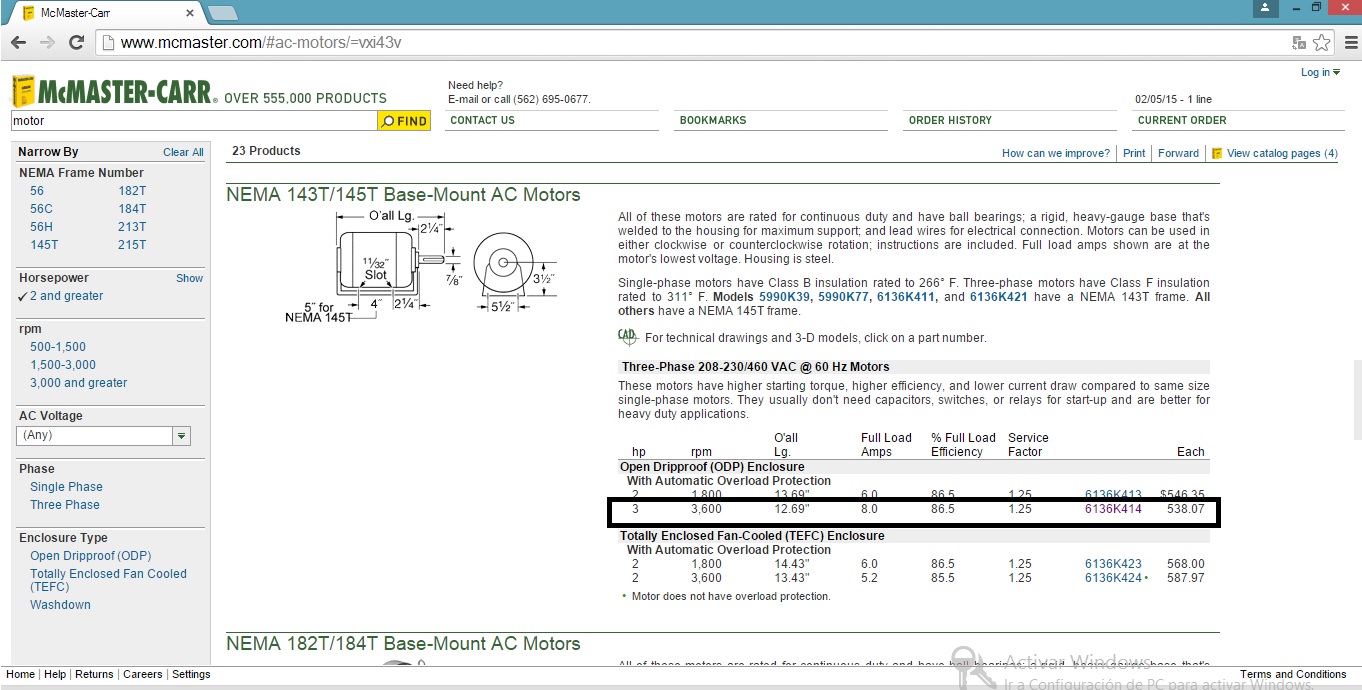The width and height of the screenshot is (1362, 690).
Task: Click the Home footer link
Action: 20,674
